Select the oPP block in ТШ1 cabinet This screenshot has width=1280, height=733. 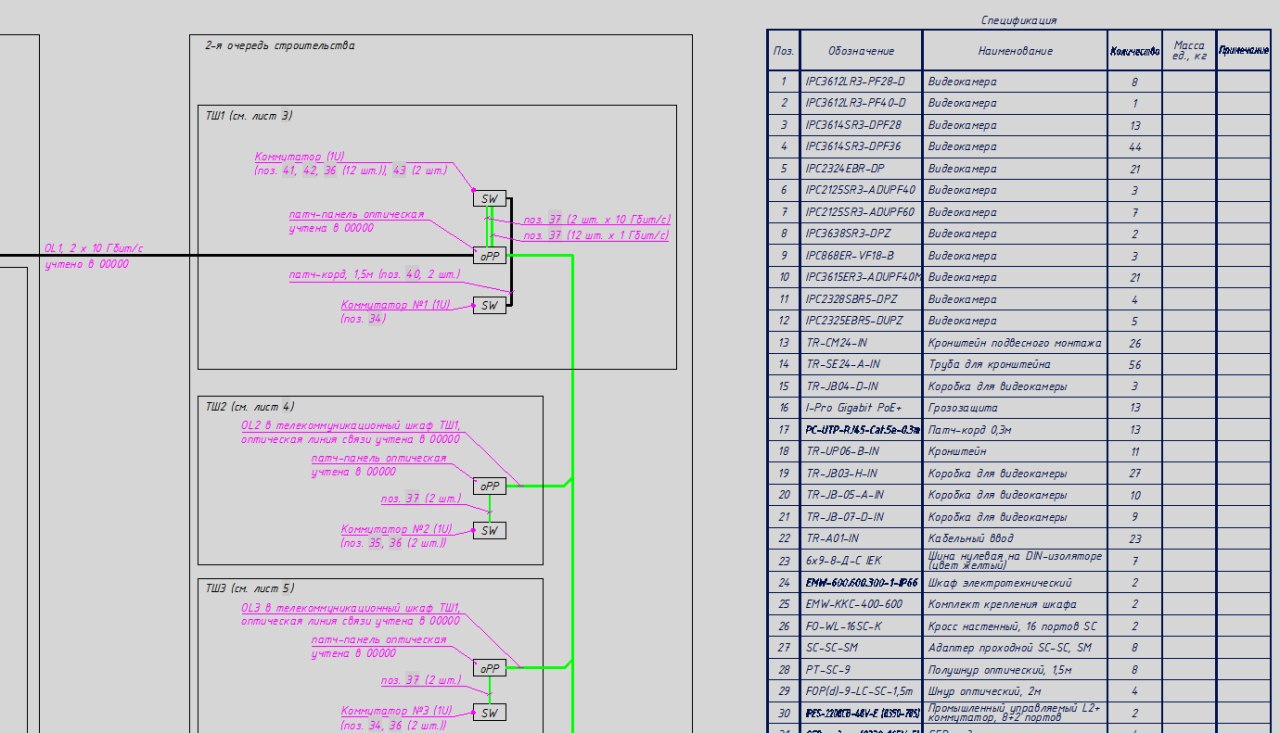(489, 256)
